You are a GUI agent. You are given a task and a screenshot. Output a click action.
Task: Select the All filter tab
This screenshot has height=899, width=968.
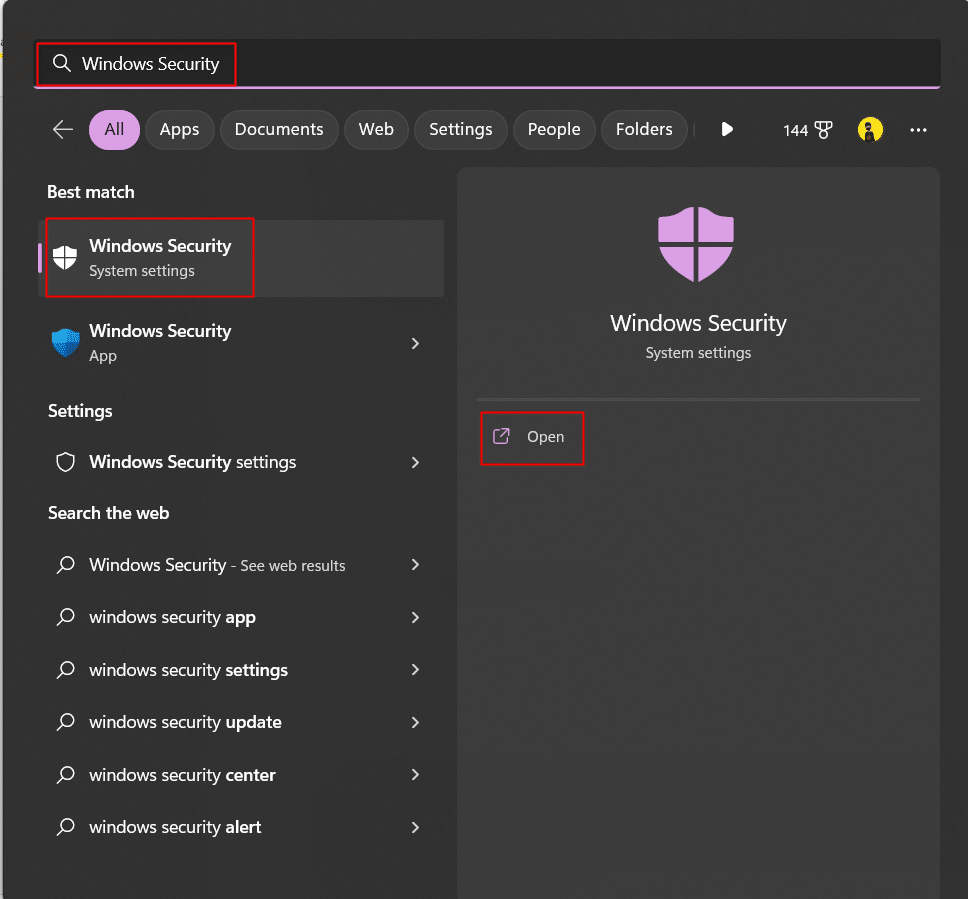114,130
